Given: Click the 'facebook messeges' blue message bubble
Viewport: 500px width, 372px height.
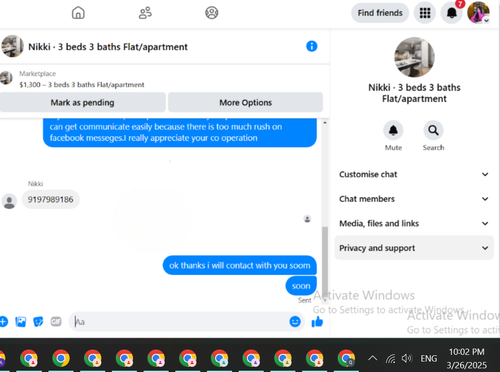Looking at the screenshot, I should tap(180, 132).
